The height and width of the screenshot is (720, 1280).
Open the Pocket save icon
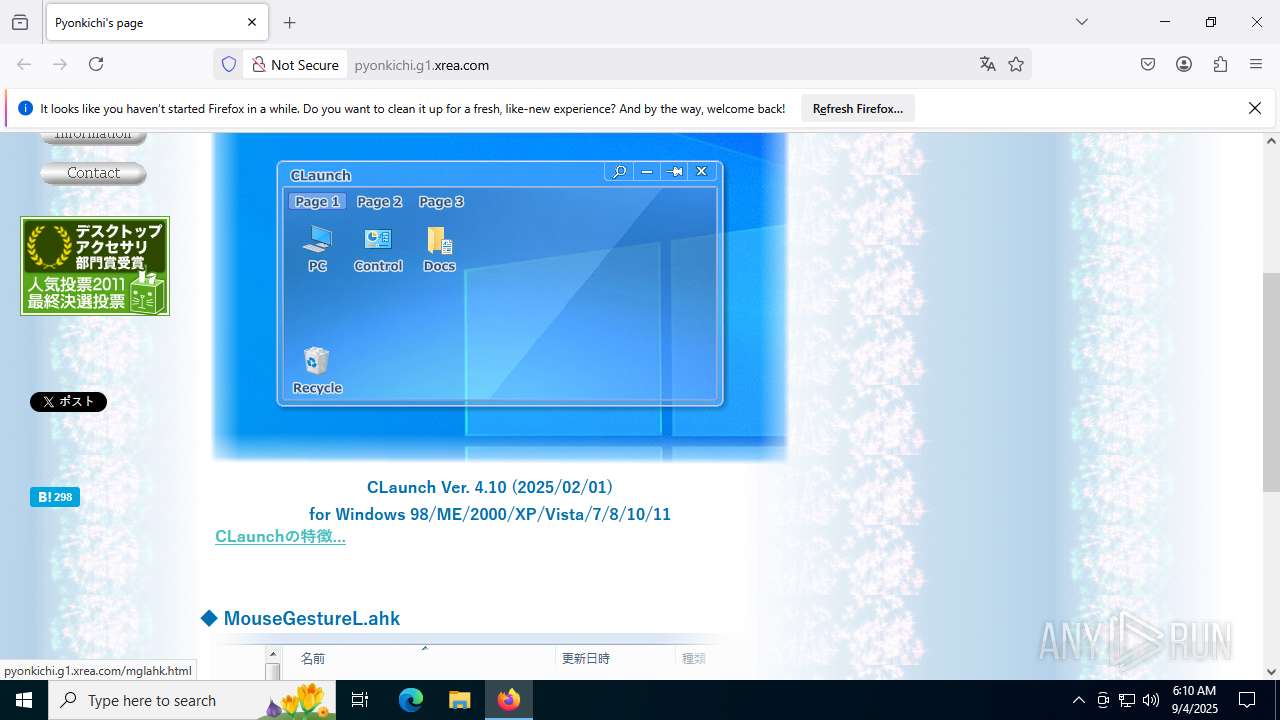pyautogui.click(x=1148, y=64)
